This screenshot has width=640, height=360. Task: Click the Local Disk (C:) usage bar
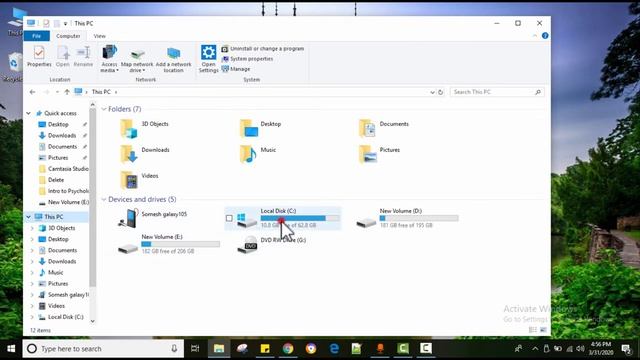[x=300, y=218]
